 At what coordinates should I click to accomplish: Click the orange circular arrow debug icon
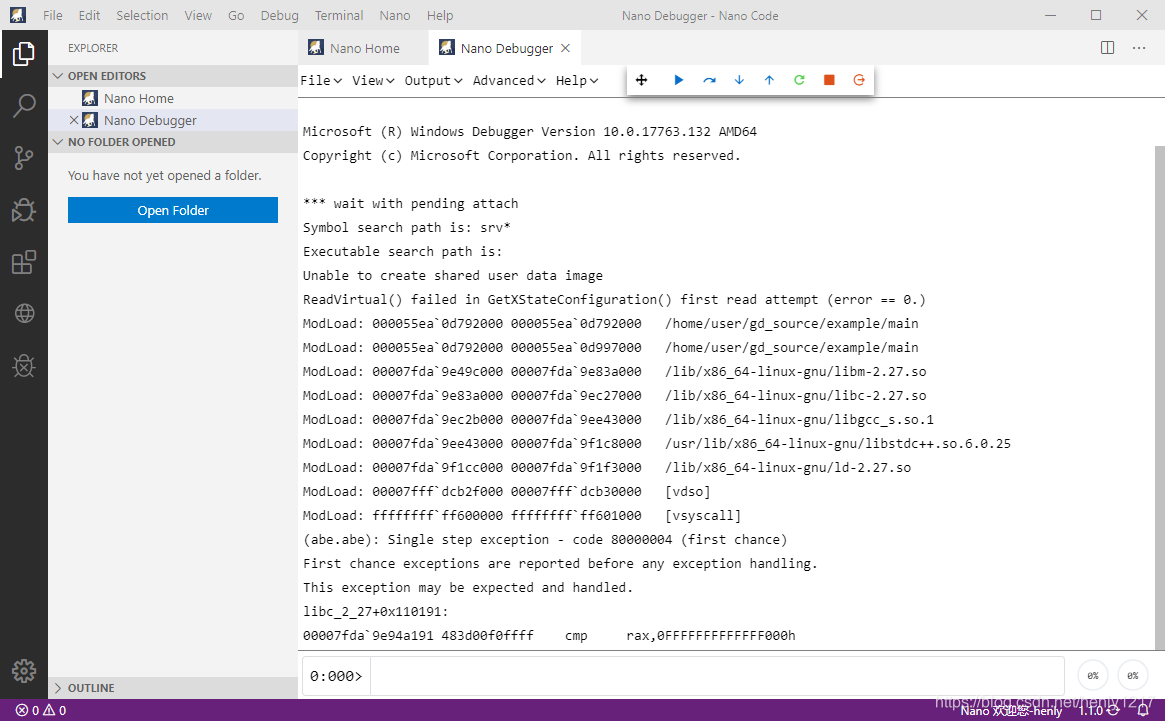859,80
